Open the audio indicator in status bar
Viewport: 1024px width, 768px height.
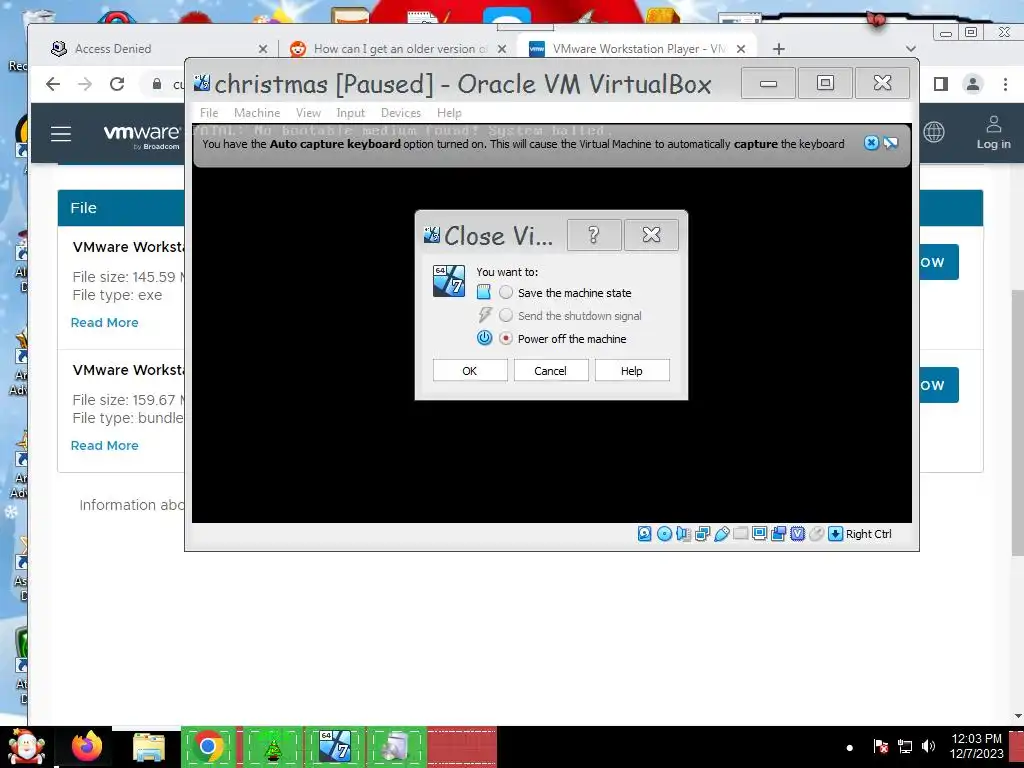tap(683, 534)
